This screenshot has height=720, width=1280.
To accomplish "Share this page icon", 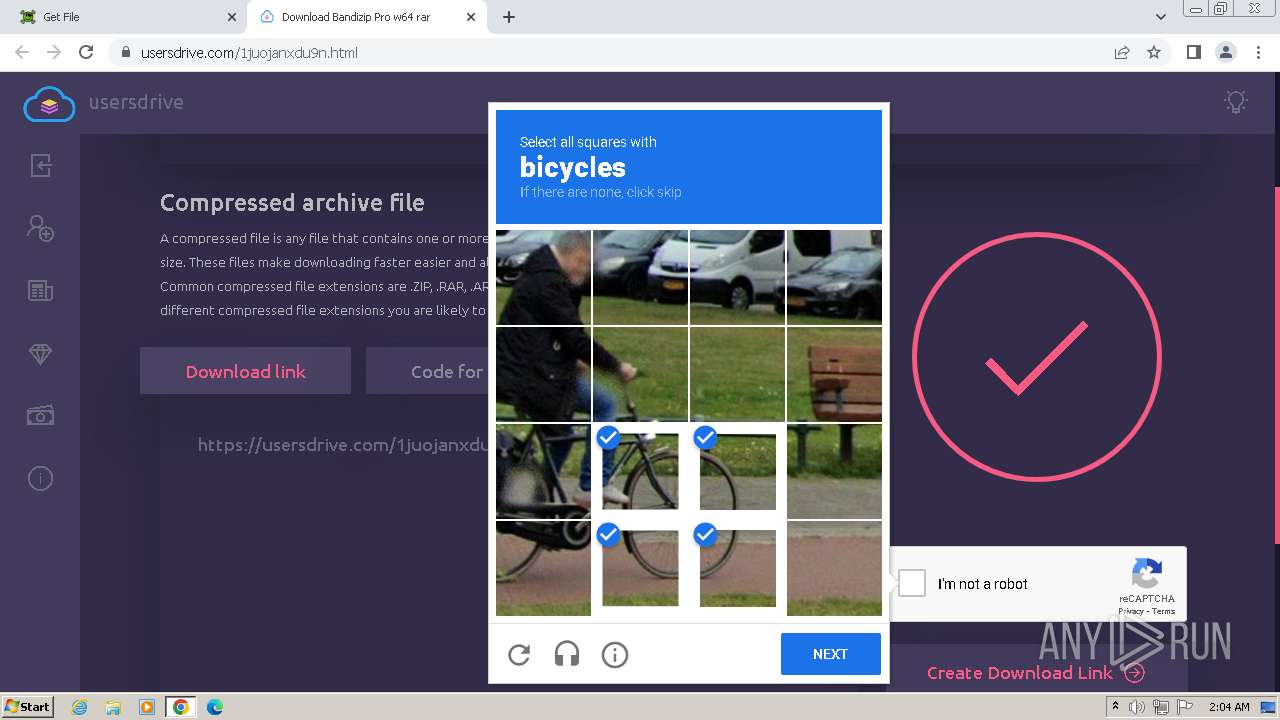I will click(1122, 52).
